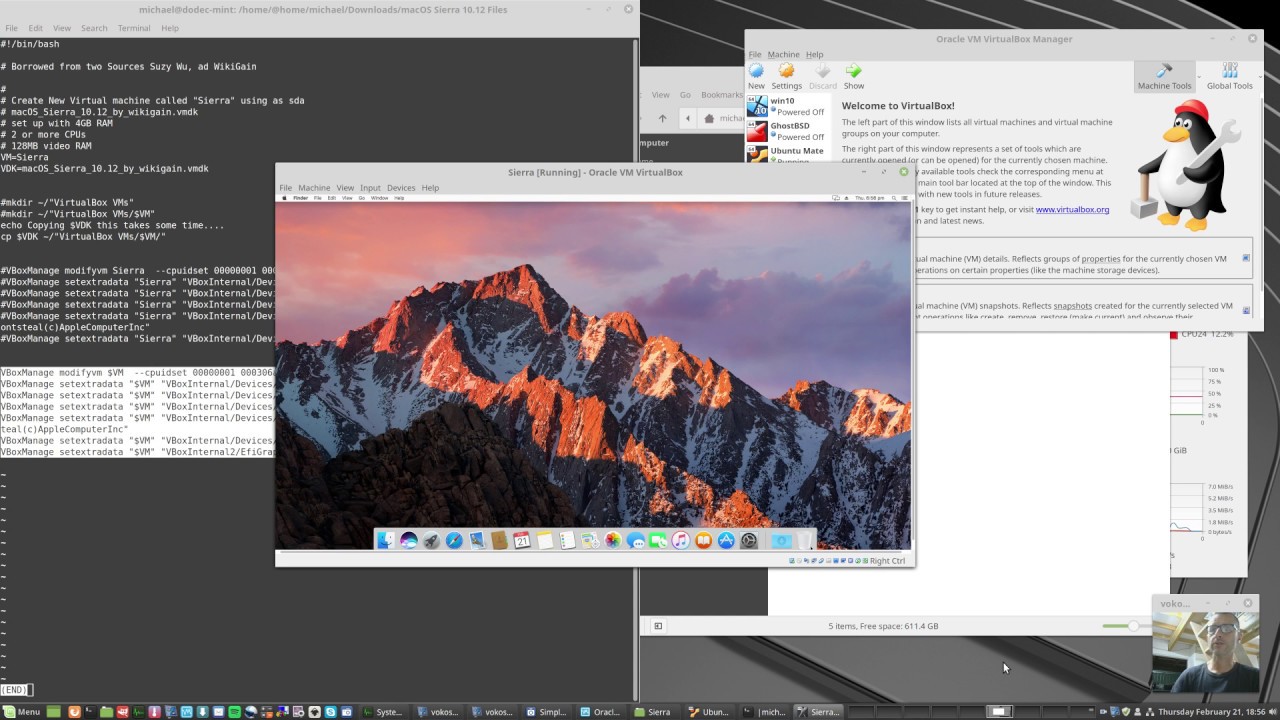Open Machine menu in VirtualBox Manager
The height and width of the screenshot is (720, 1280).
[x=783, y=54]
